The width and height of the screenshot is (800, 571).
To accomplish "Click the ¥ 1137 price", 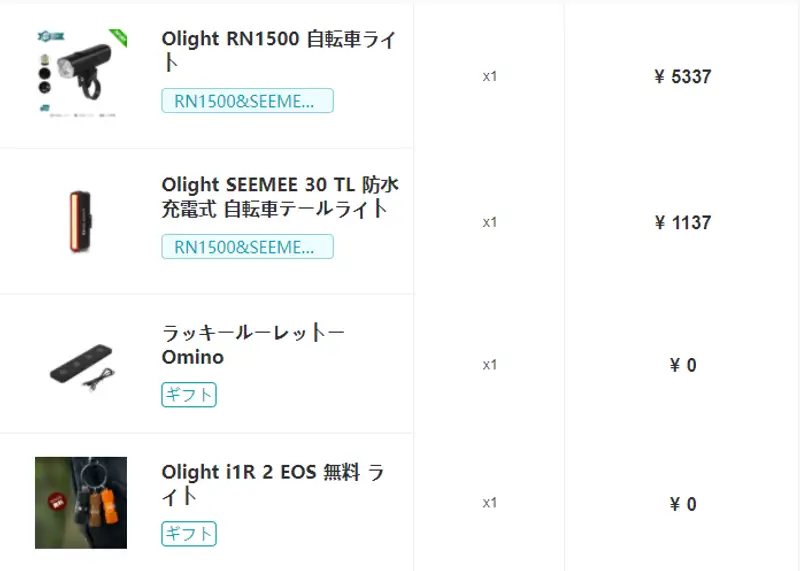I will 683,222.
